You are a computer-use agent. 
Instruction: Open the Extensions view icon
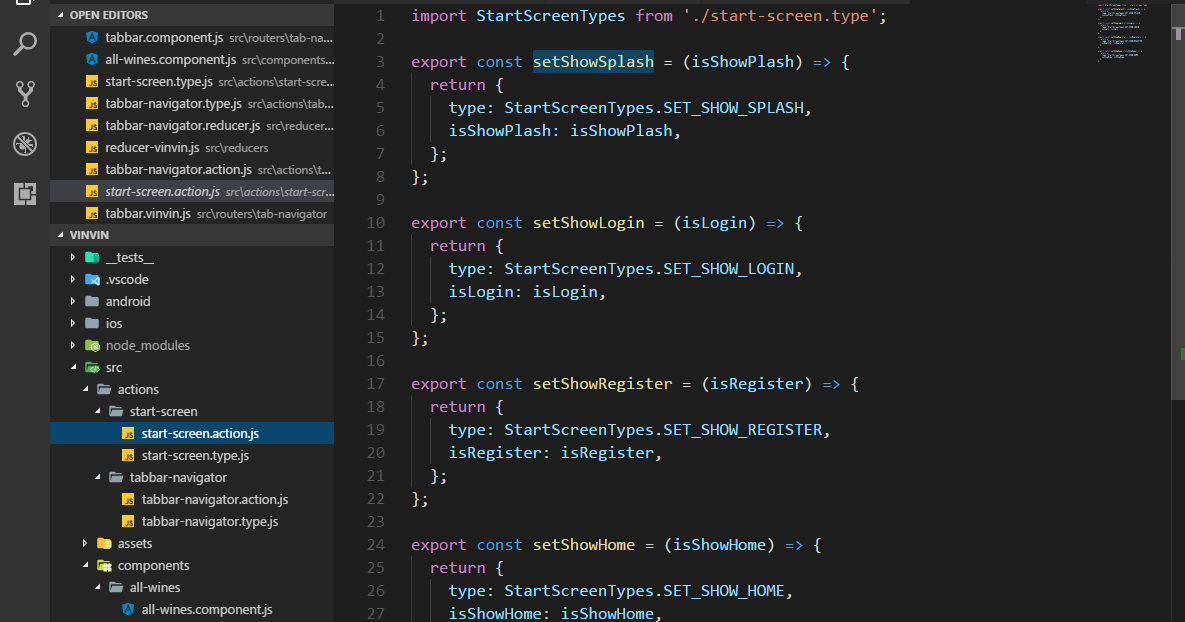coord(25,193)
